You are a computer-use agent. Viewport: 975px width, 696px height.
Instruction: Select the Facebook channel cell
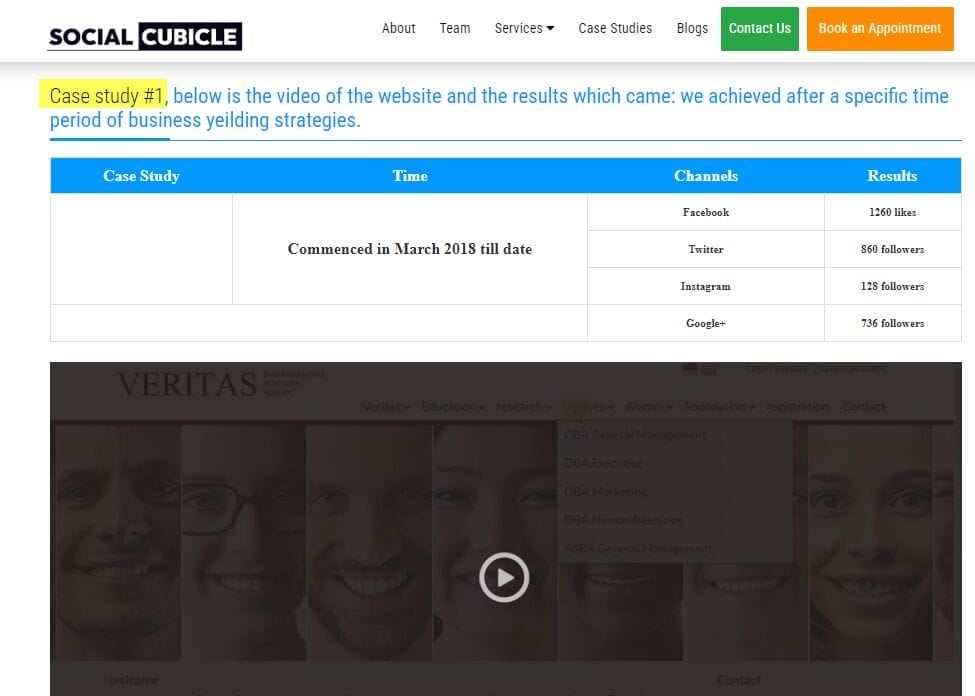click(706, 212)
